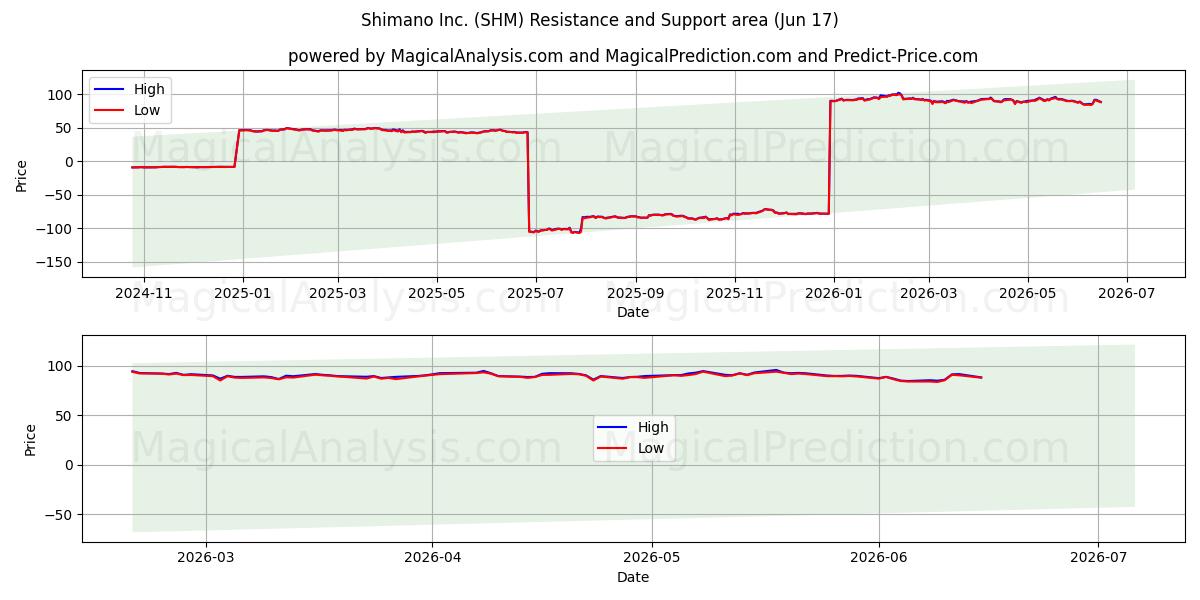This screenshot has height=600, width=1200.
Task: Click the '2025-03' tick label on top chart
Action: coord(338,292)
